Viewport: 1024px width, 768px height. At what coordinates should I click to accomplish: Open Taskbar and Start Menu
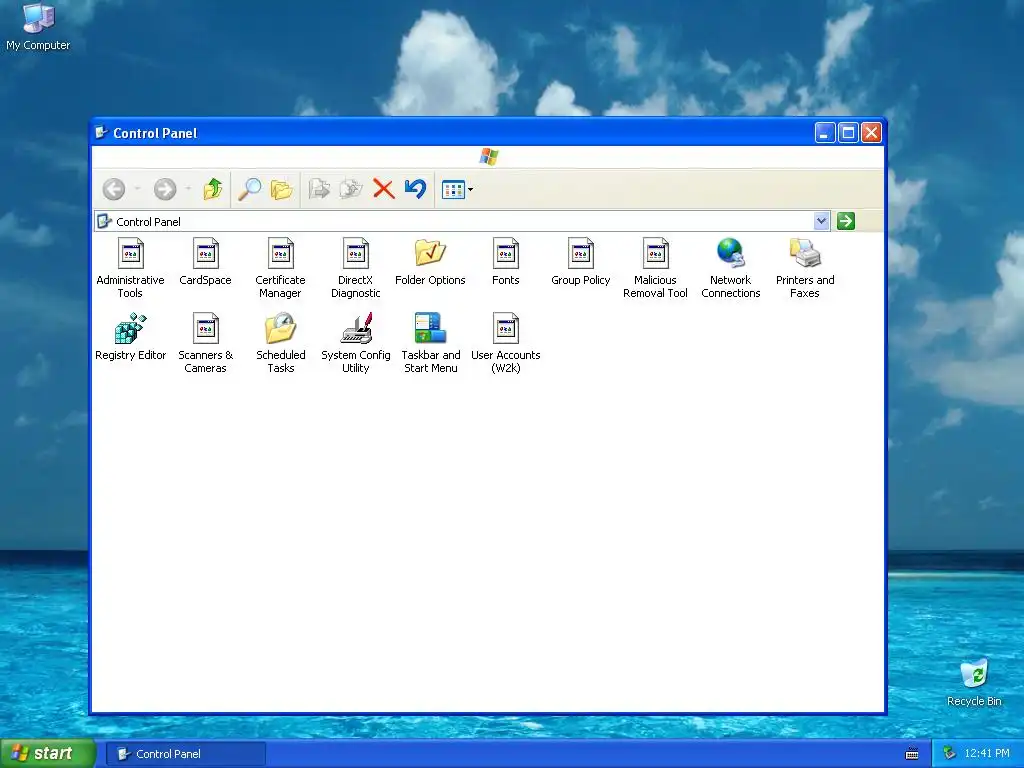[x=430, y=343]
